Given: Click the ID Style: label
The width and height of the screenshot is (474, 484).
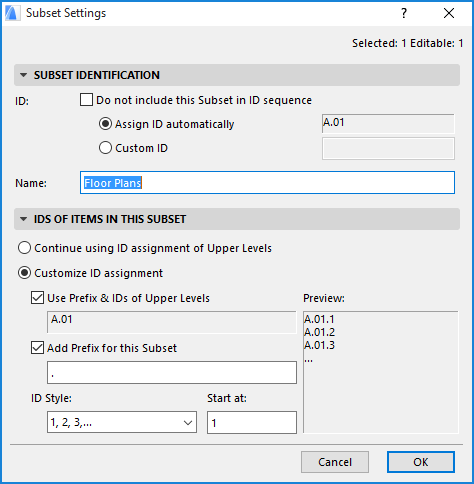Looking at the screenshot, I should click(51, 398).
